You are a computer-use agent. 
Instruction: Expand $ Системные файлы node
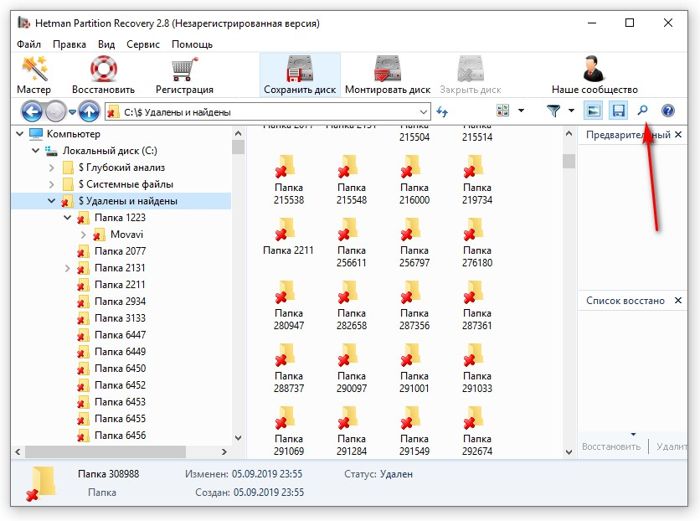(x=51, y=184)
